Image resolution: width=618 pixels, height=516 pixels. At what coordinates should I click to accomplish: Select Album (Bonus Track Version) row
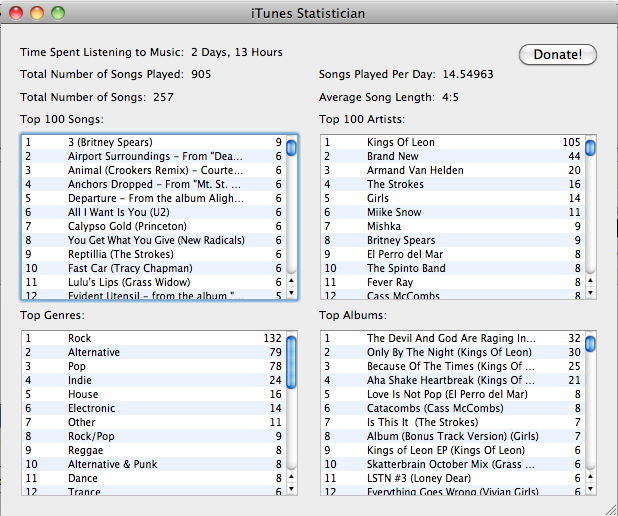coord(453,436)
